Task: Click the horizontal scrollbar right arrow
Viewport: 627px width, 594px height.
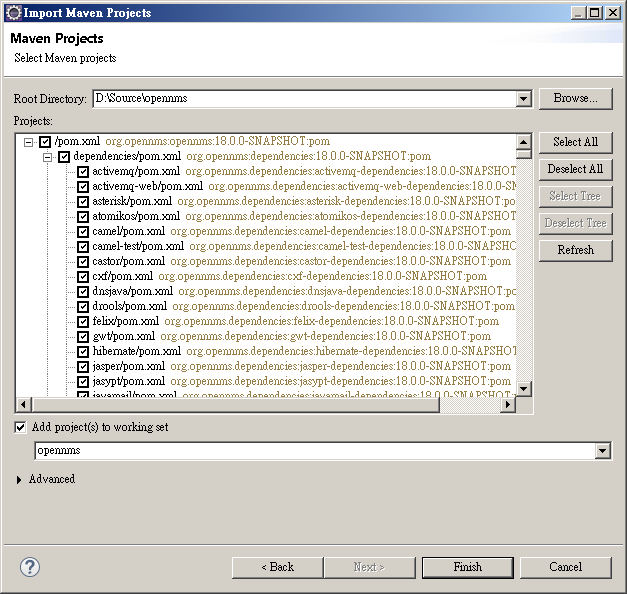Action: tap(508, 404)
